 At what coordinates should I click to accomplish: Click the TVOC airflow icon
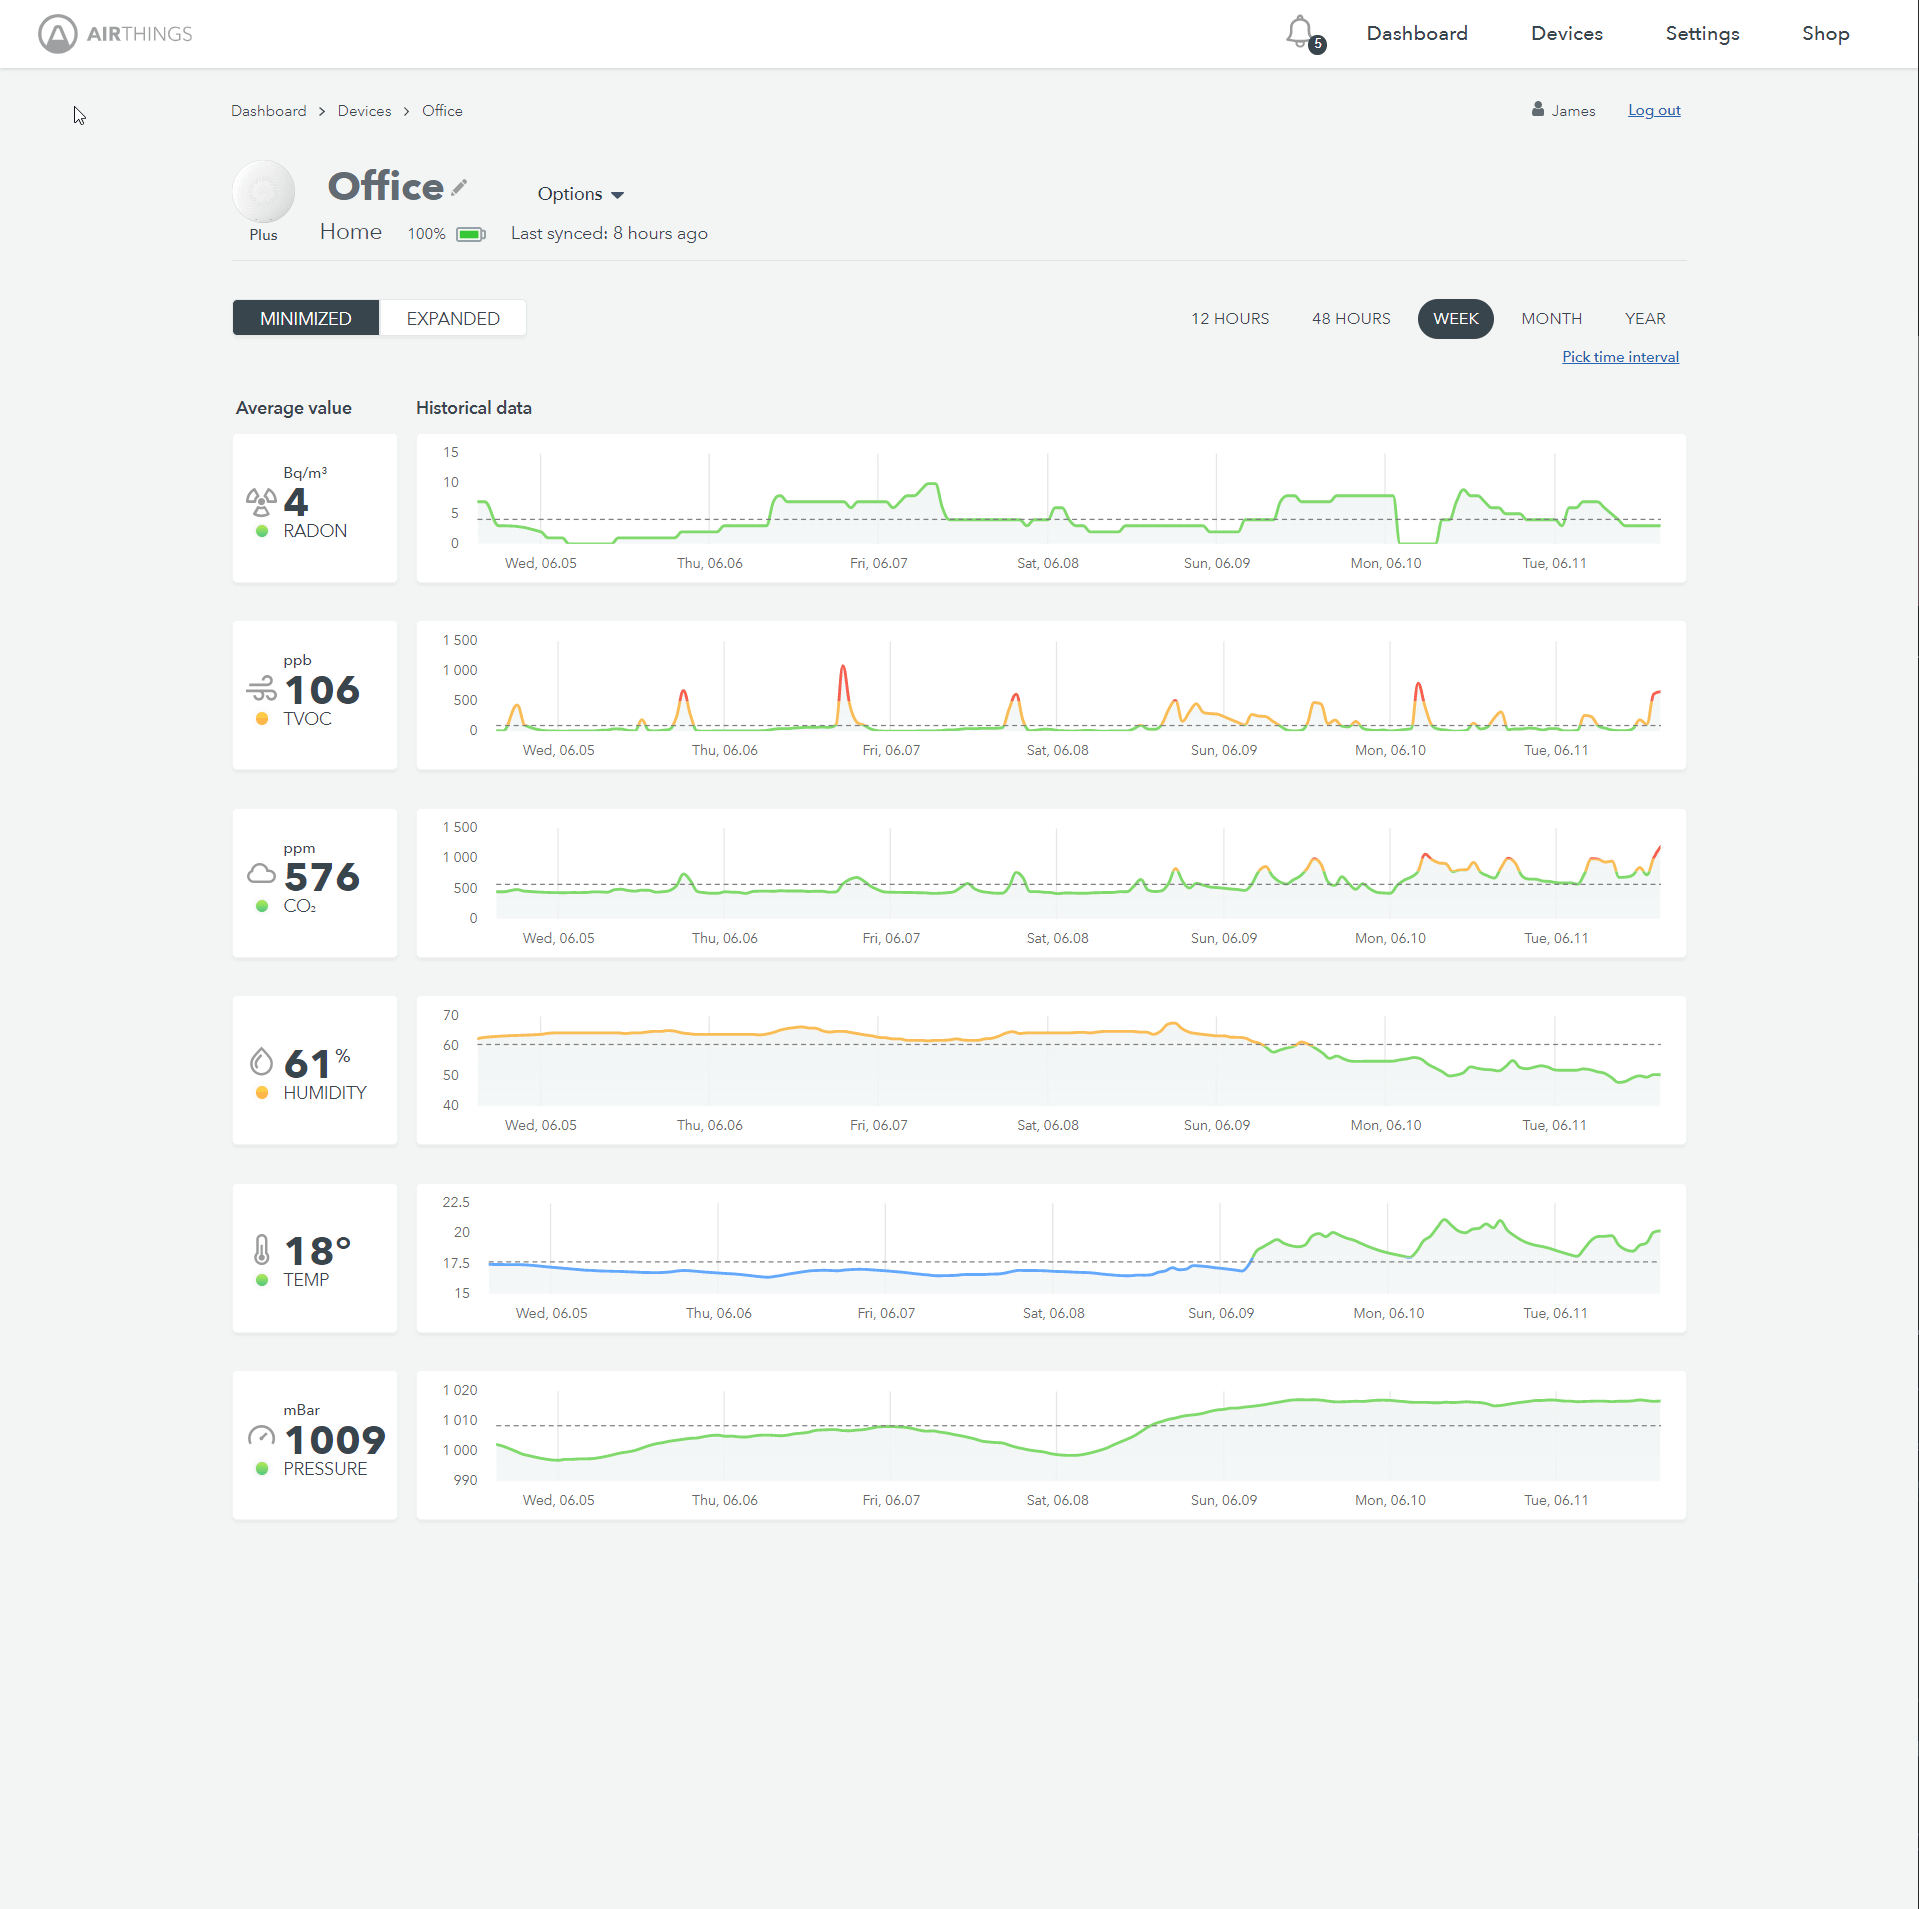[x=261, y=688]
